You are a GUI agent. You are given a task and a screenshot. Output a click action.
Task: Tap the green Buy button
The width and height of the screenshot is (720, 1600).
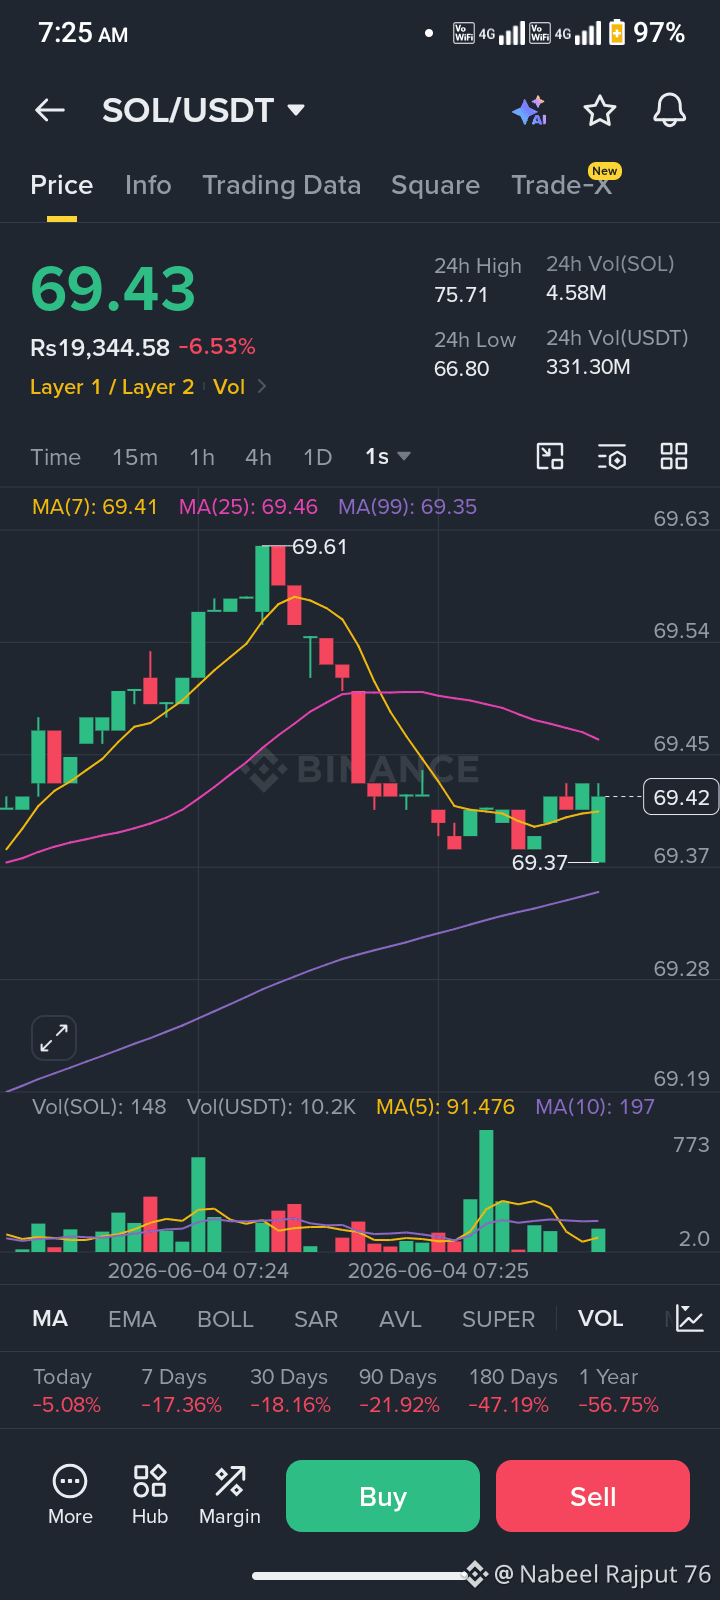pyautogui.click(x=383, y=1496)
